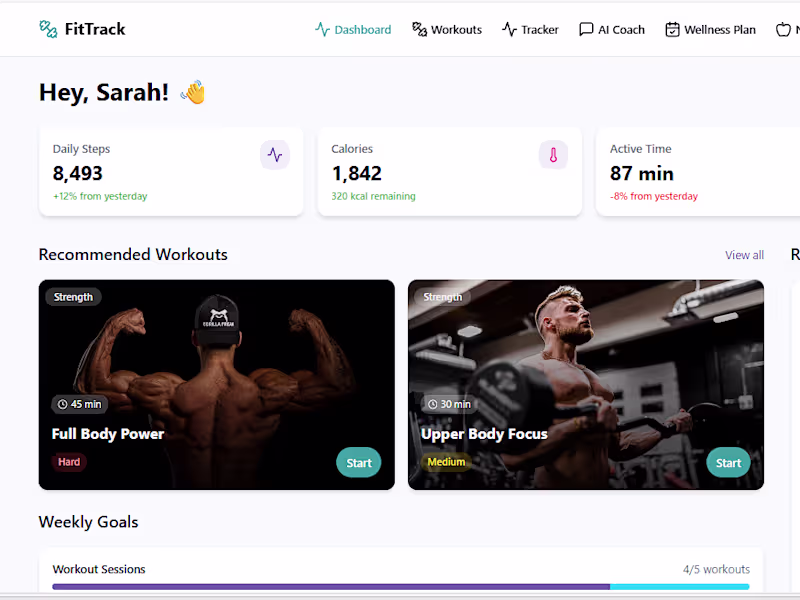Click the AI Coach chat bubble icon
800x600 pixels.
[x=586, y=30]
